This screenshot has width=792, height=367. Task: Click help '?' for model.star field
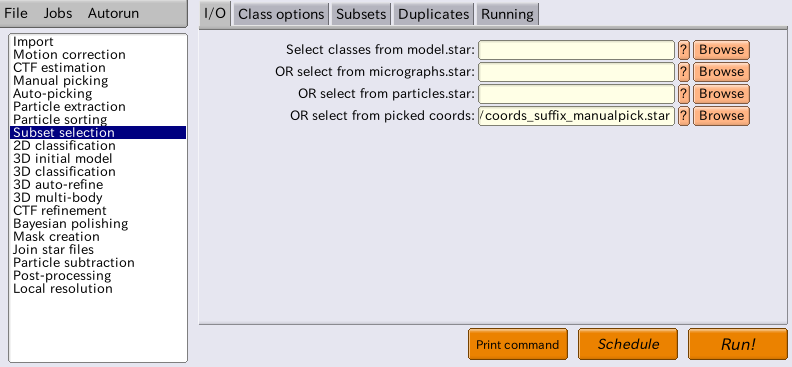(683, 50)
